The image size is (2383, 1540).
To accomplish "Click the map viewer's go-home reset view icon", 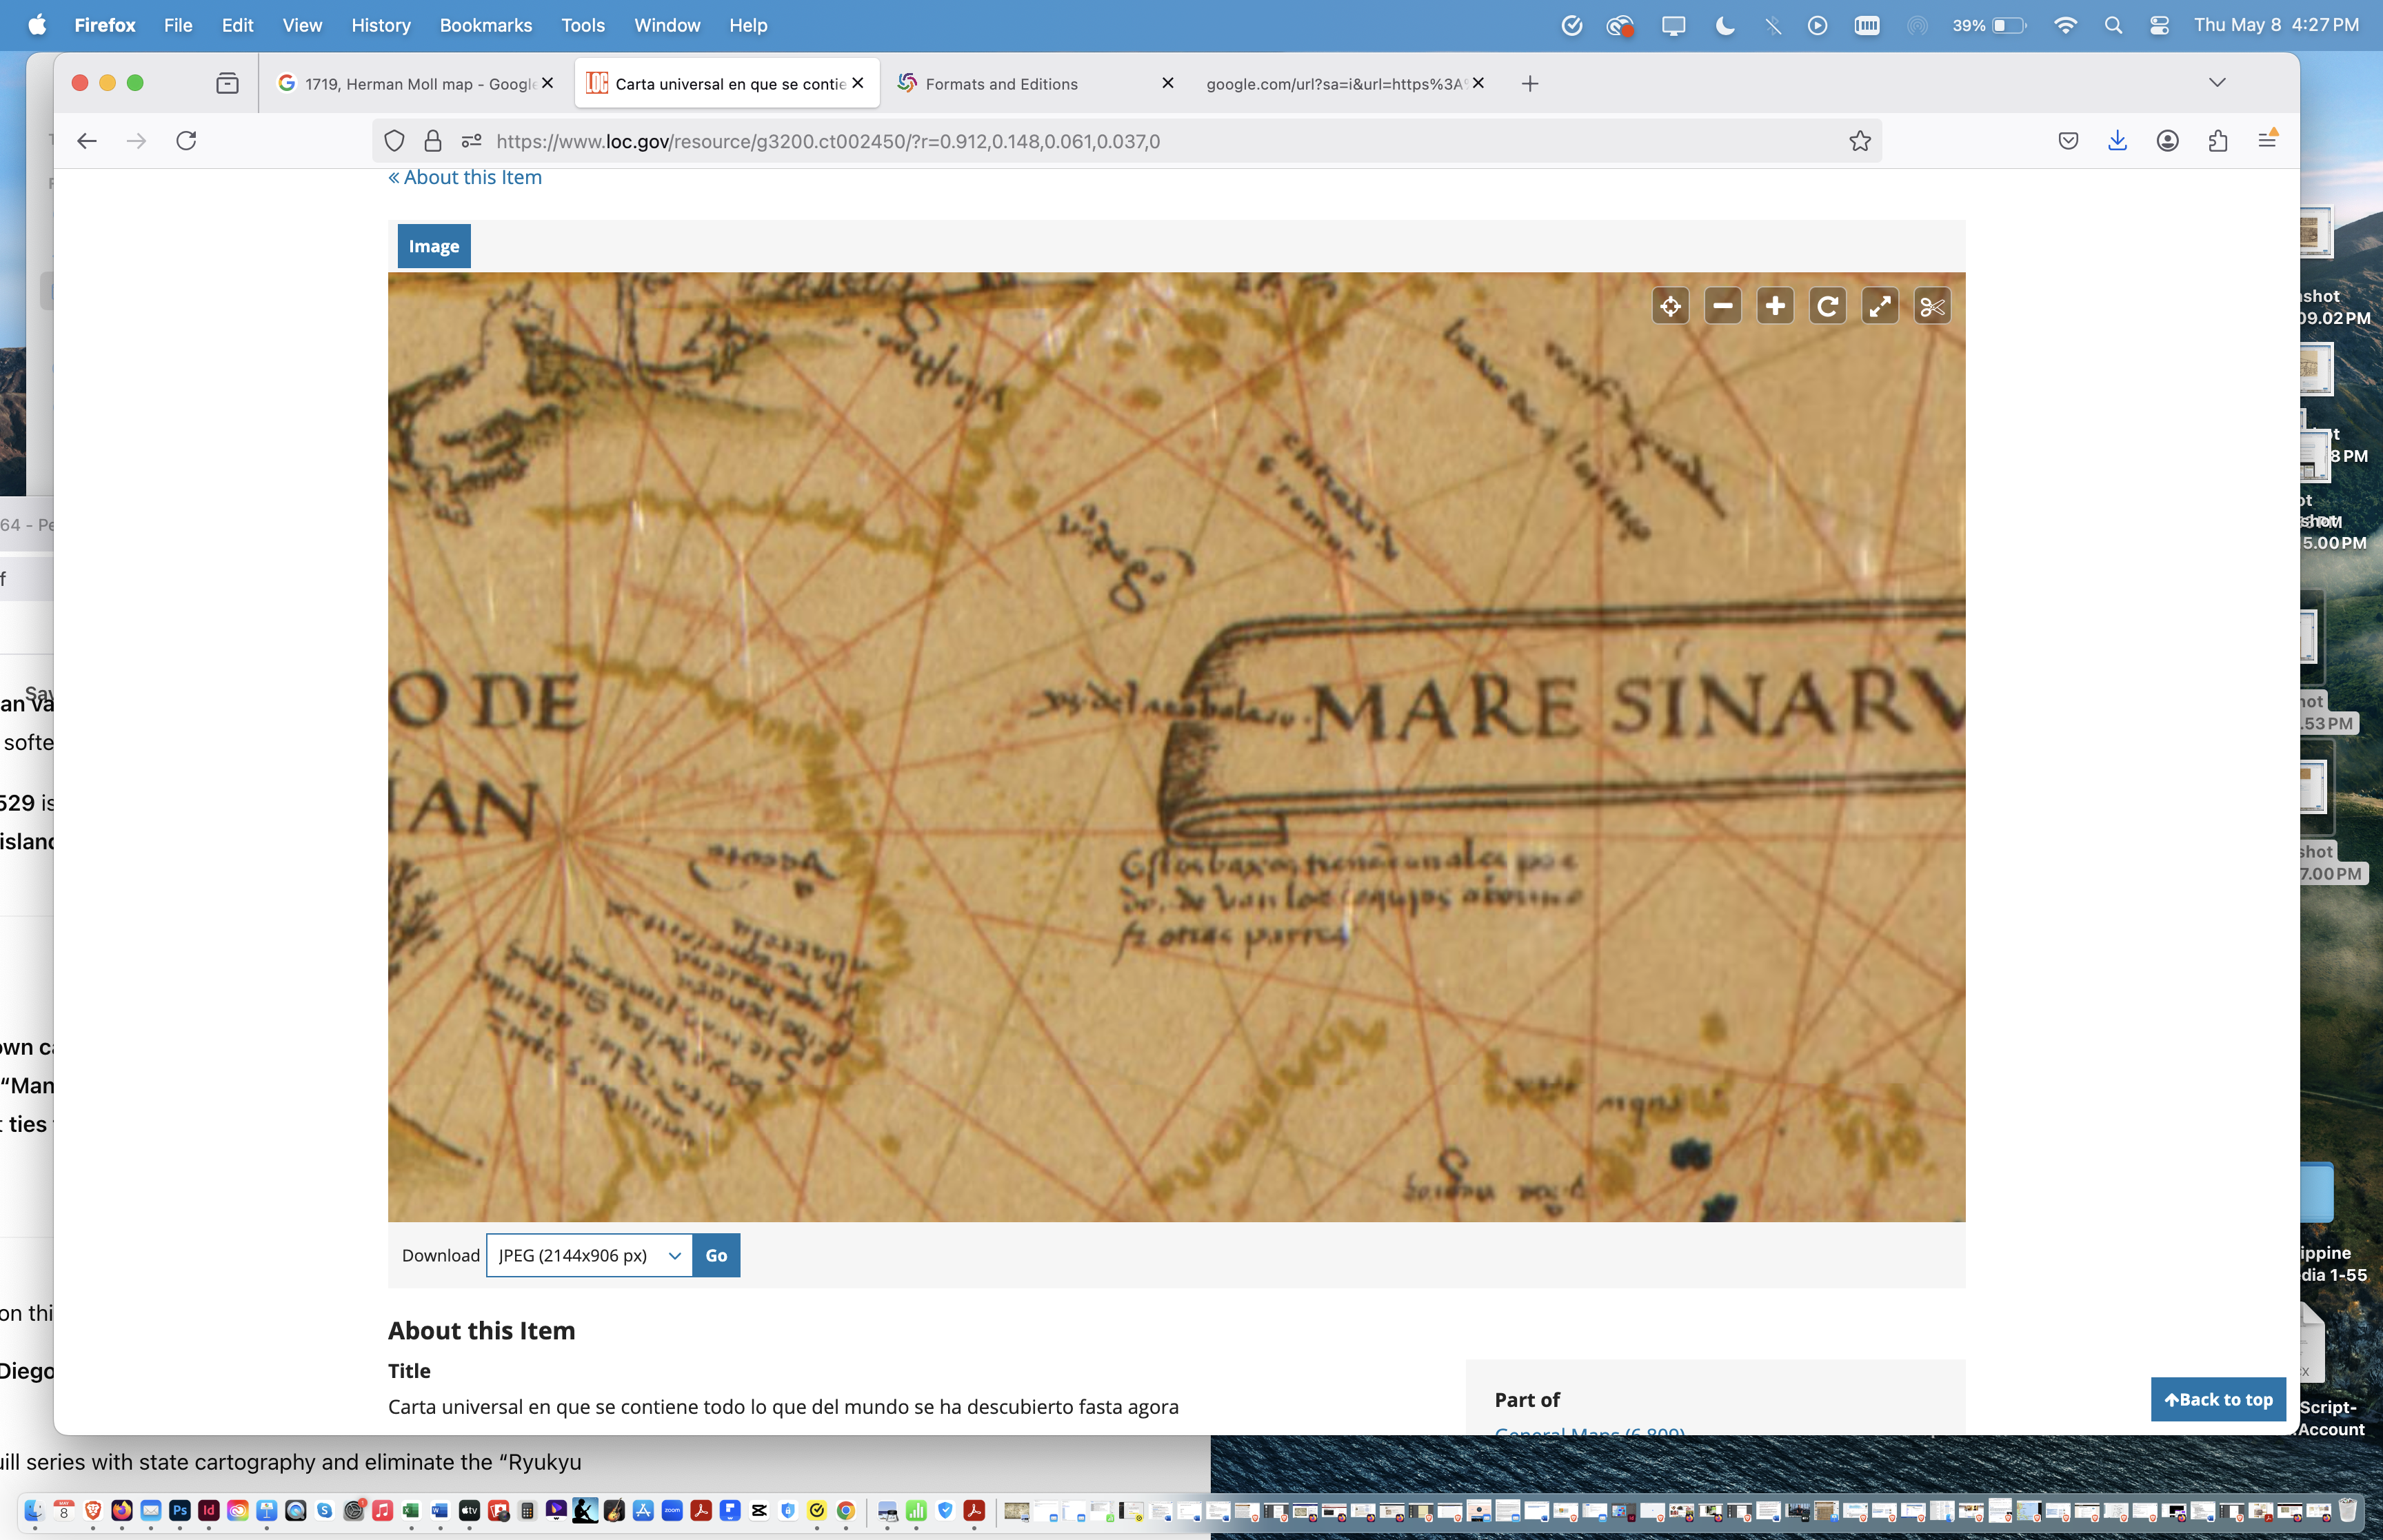I will pyautogui.click(x=1670, y=306).
